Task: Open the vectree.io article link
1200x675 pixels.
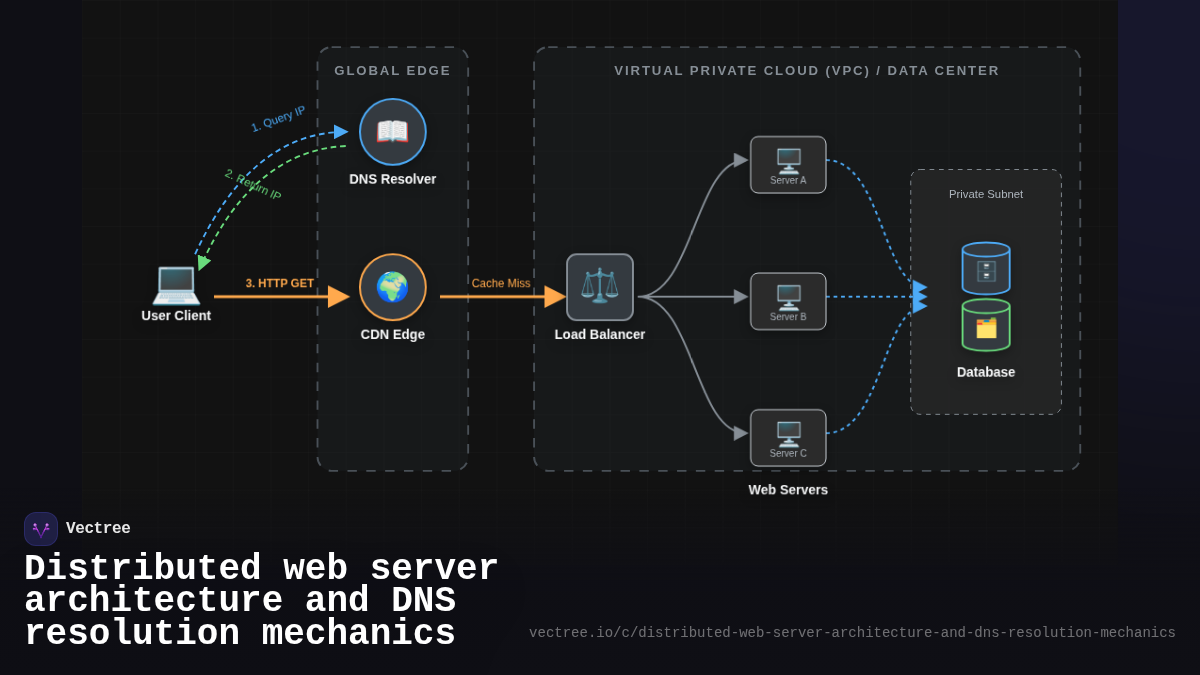Action: point(851,632)
